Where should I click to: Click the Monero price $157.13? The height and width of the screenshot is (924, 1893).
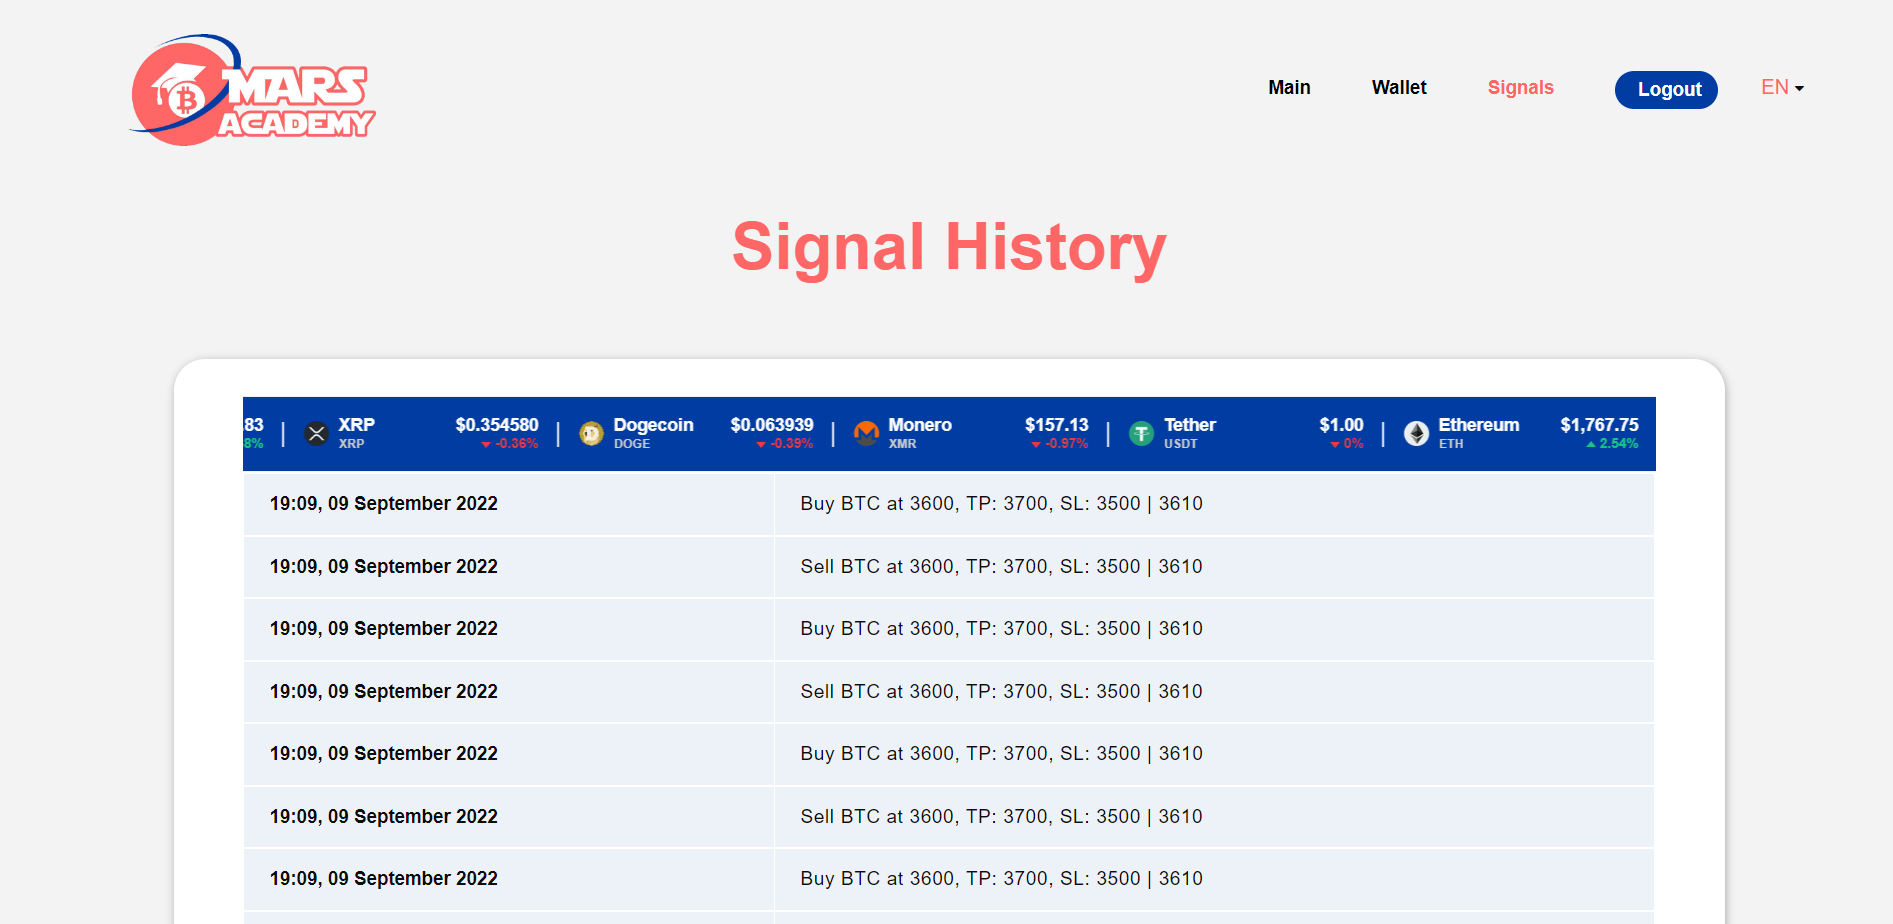click(1056, 425)
